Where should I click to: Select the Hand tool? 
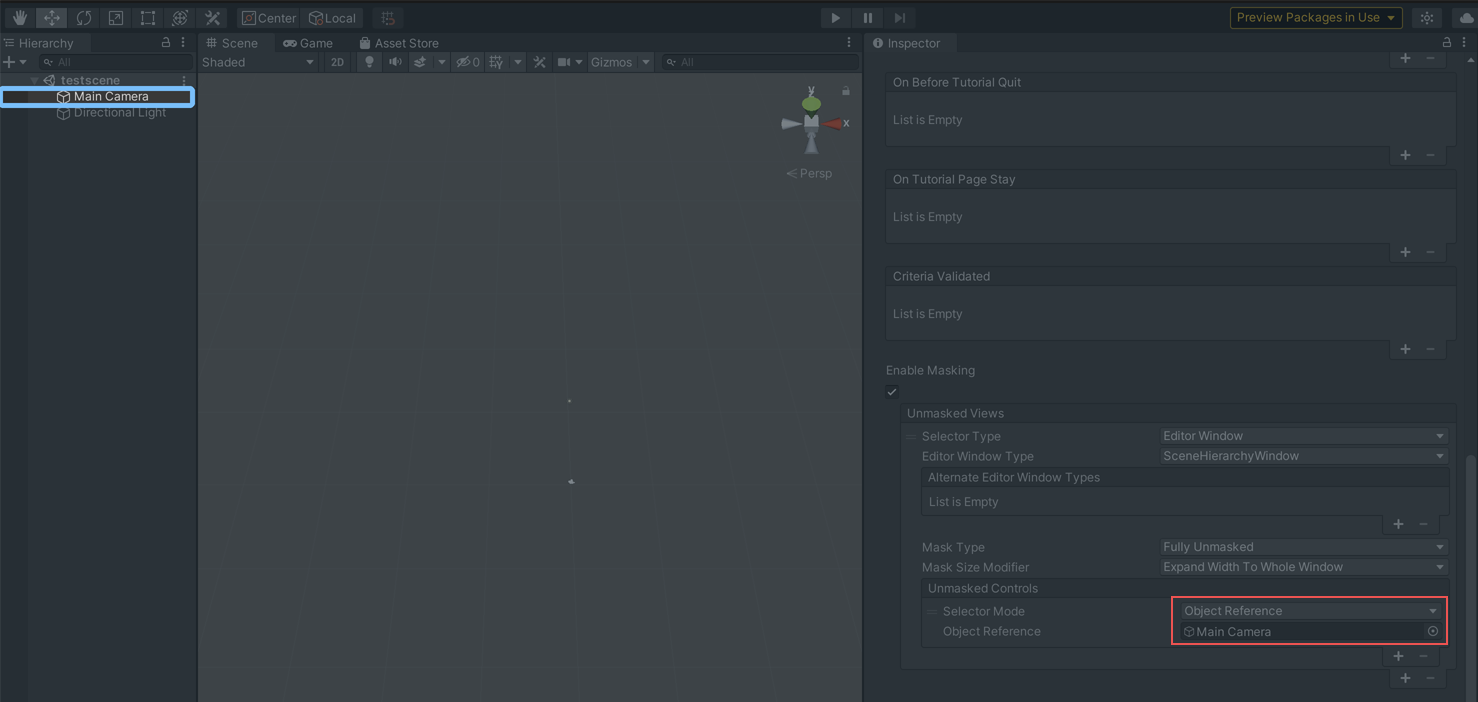[19, 18]
